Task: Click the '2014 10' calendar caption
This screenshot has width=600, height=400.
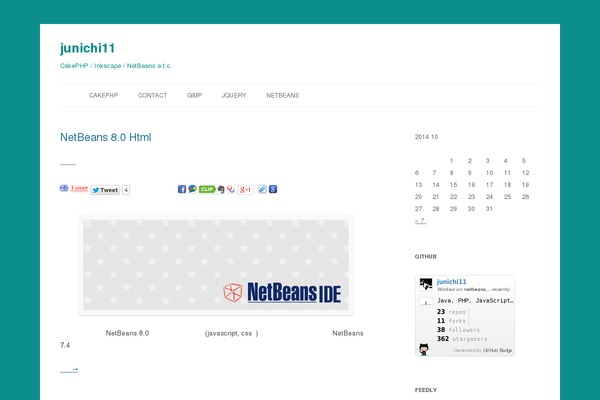Action: (426, 137)
